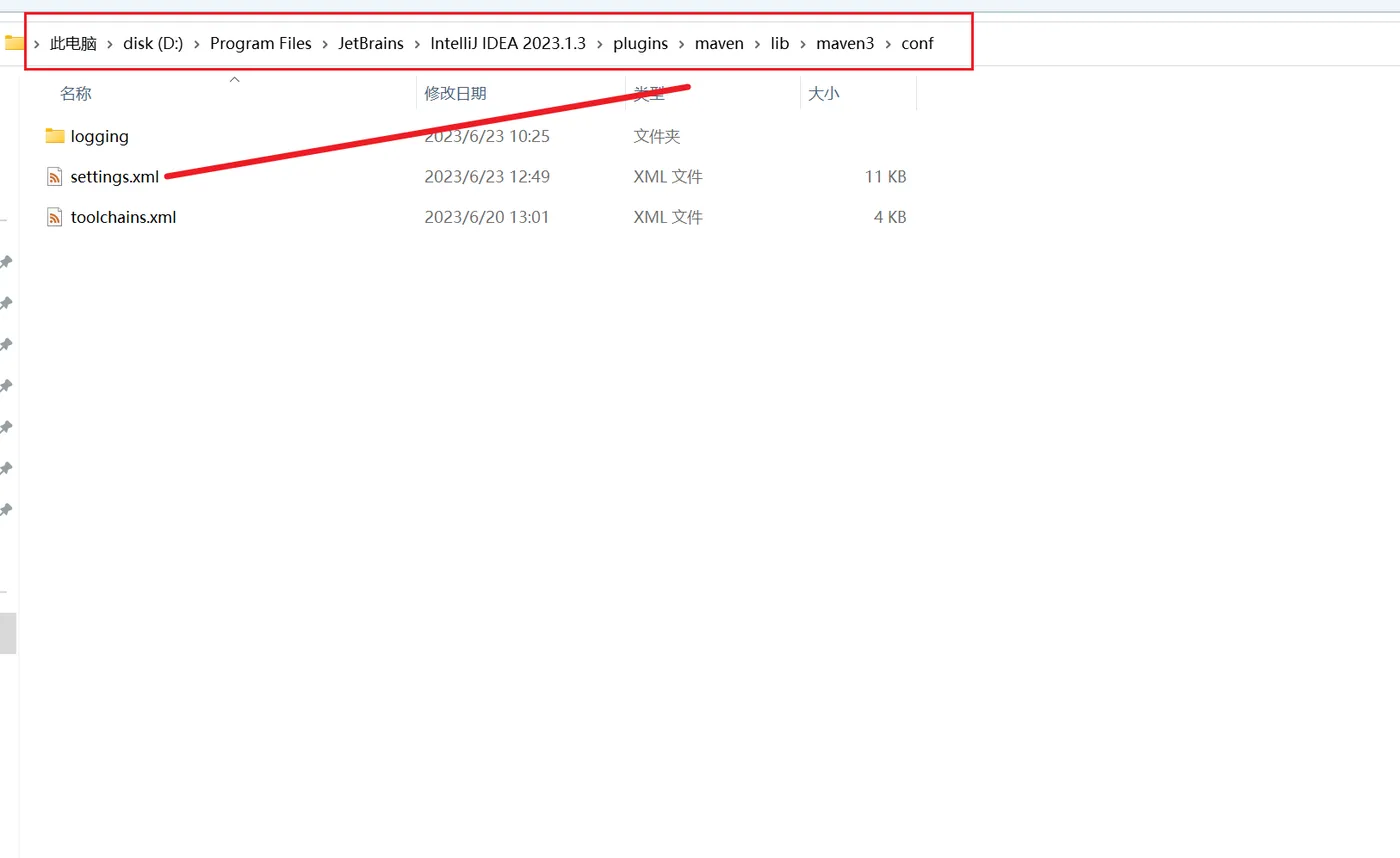Open the chevron dropdown after disk (D:)

click(197, 44)
